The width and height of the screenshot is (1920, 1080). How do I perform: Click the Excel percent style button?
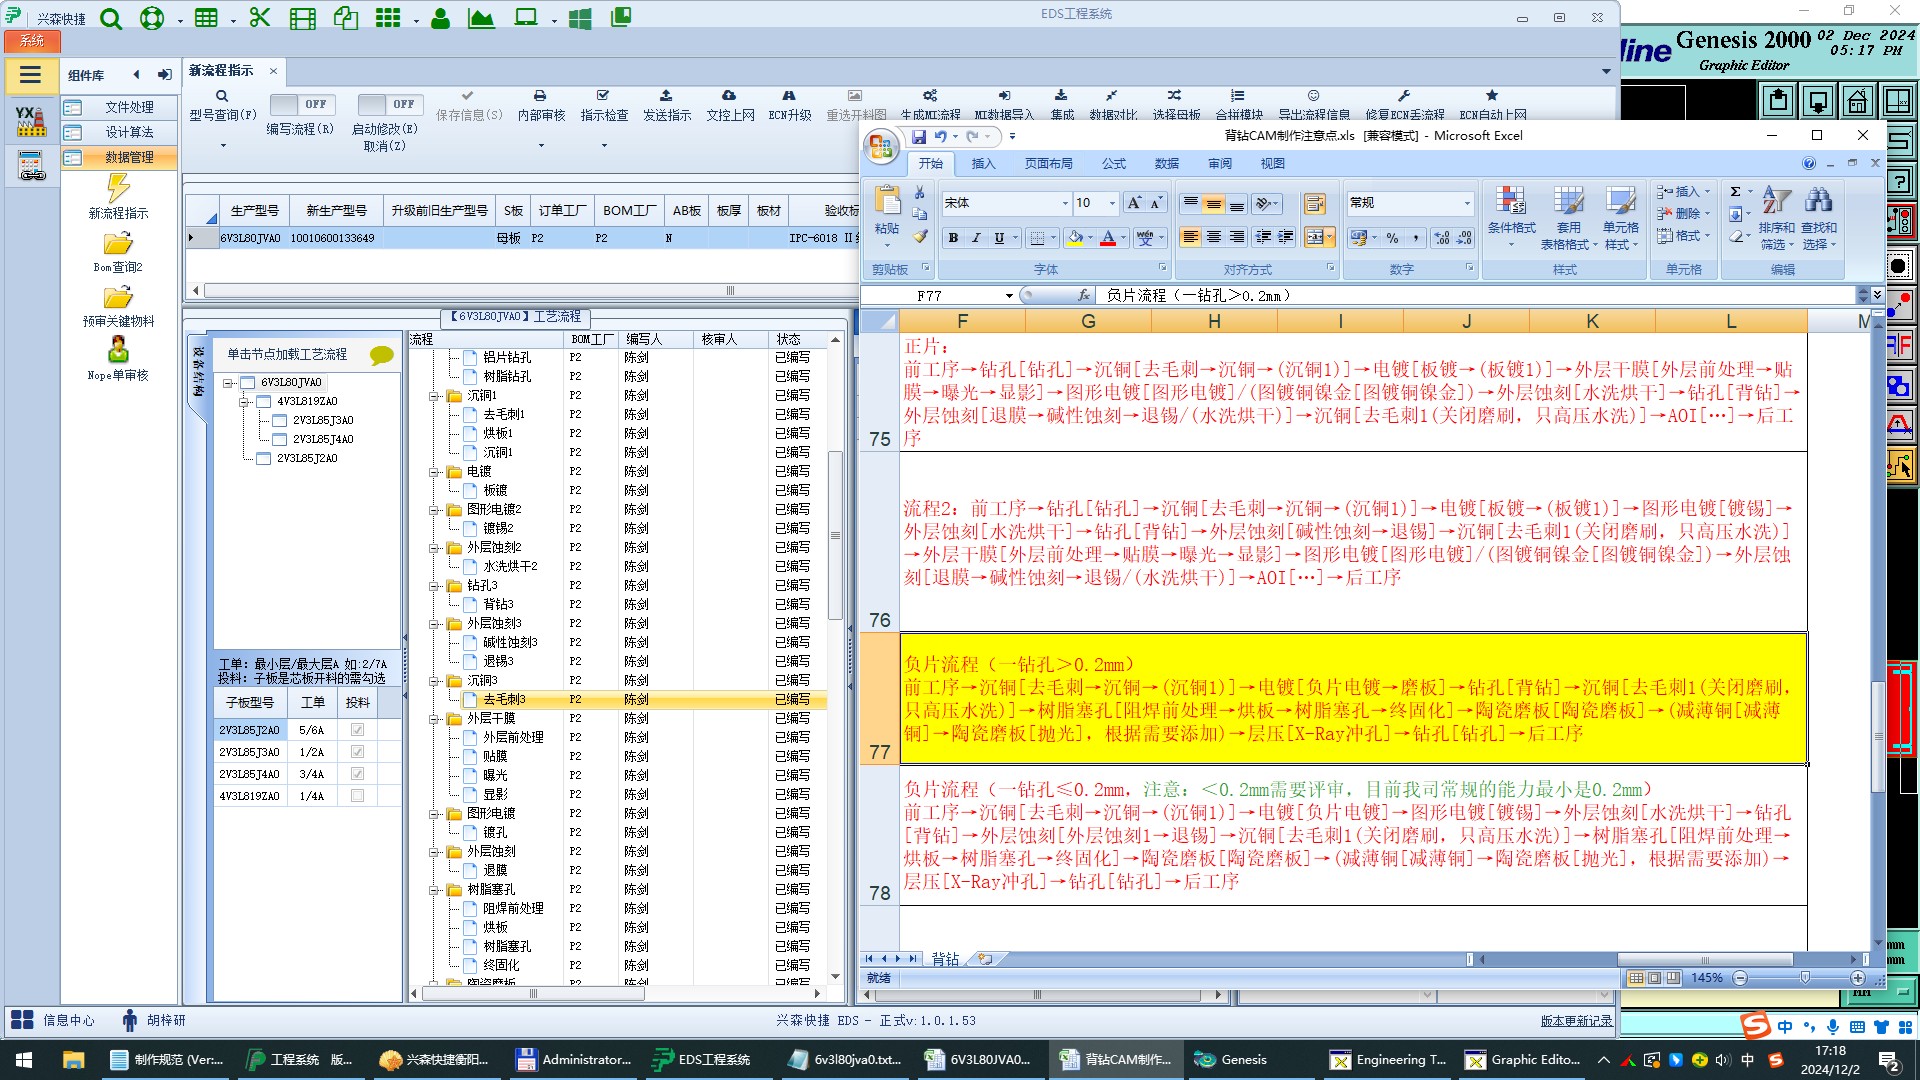point(1393,238)
